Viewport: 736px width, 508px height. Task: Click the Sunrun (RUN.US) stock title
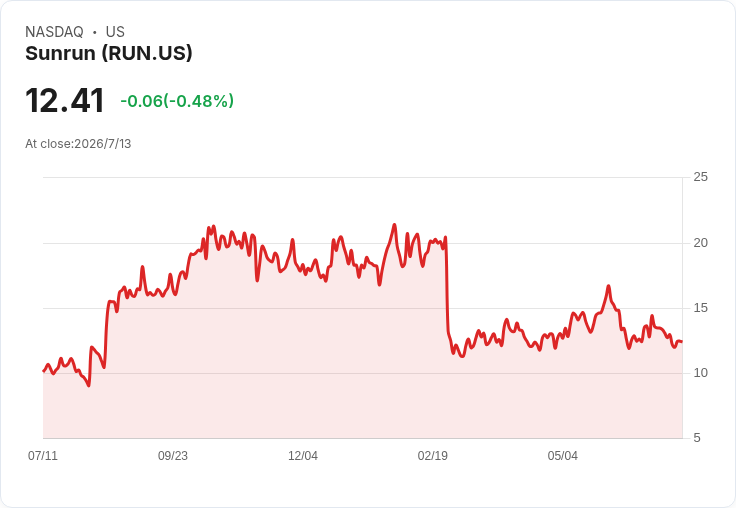108,53
